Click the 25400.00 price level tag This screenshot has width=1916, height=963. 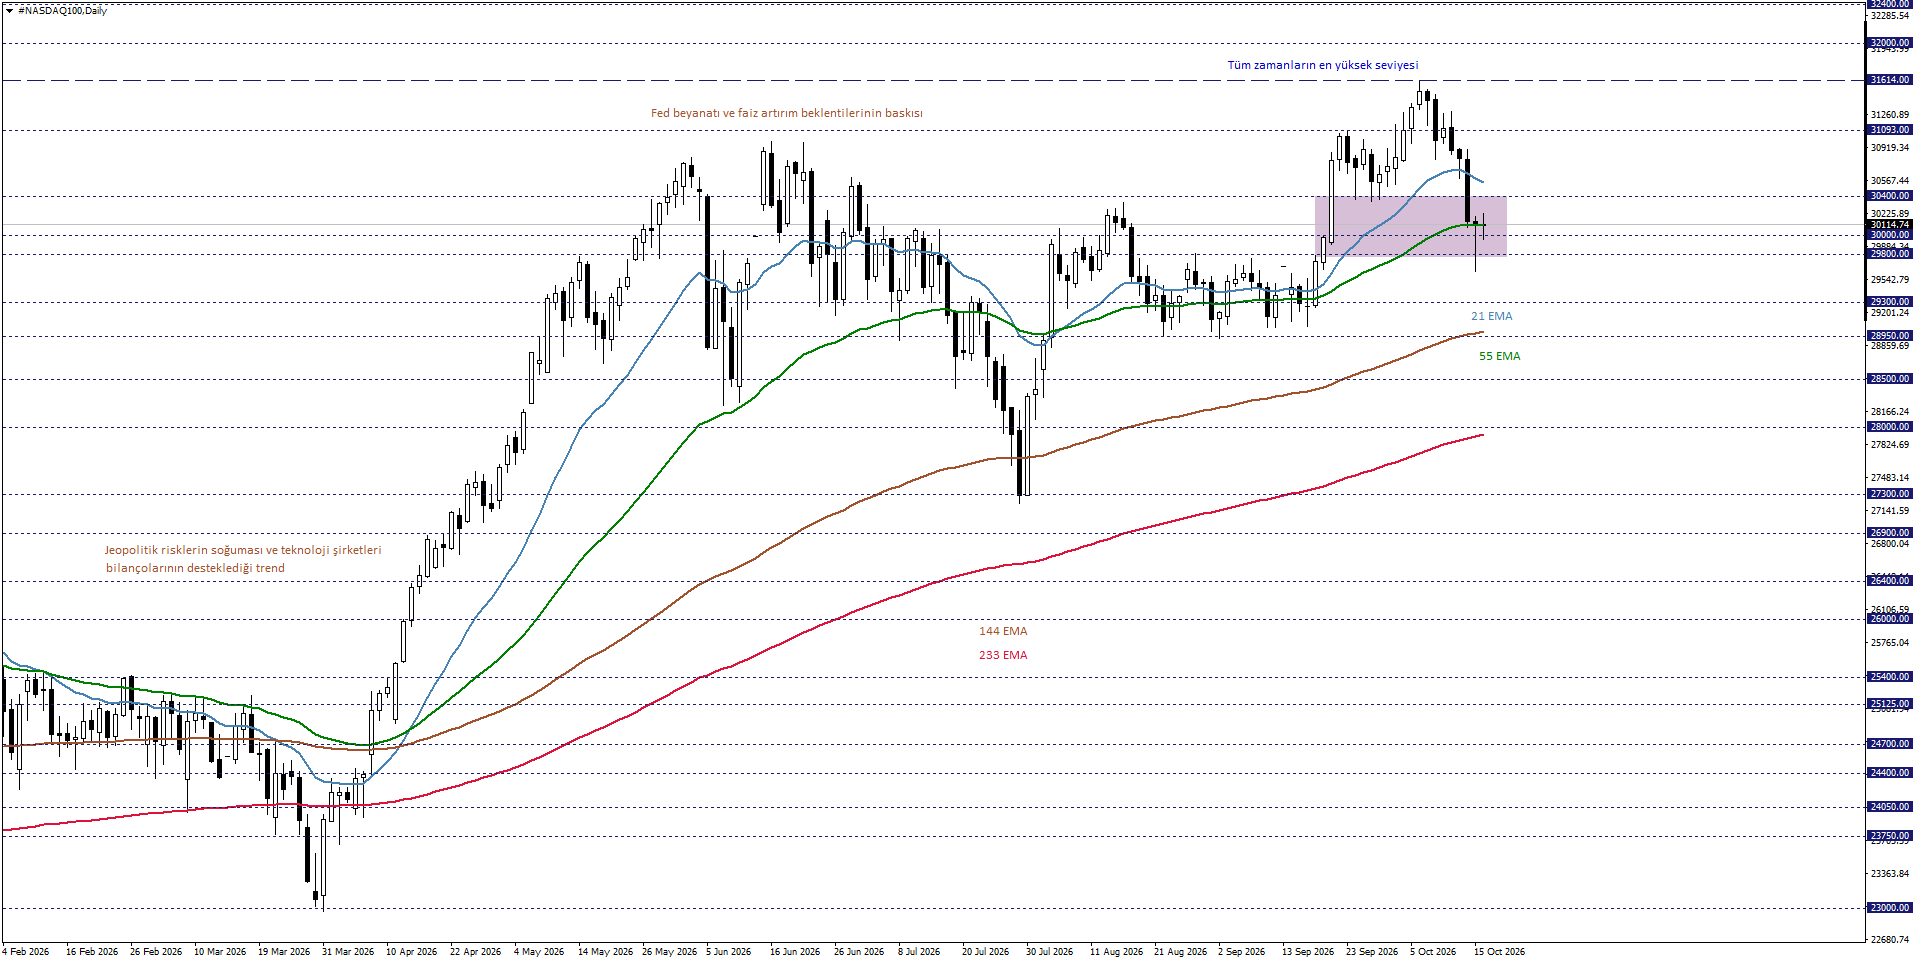click(x=1890, y=677)
